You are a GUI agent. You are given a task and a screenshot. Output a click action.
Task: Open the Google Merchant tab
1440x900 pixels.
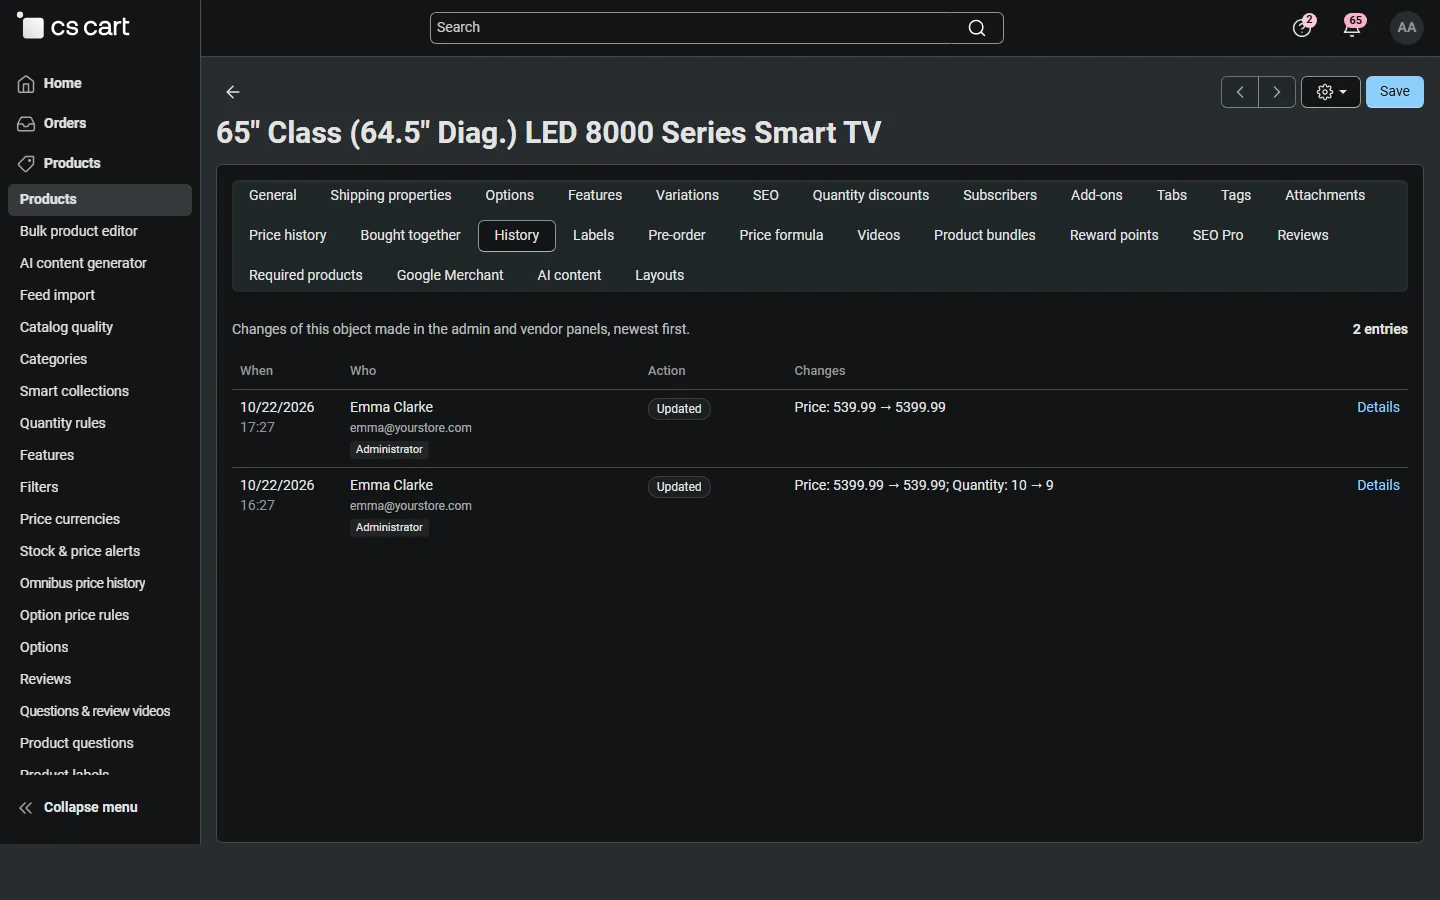pos(450,276)
